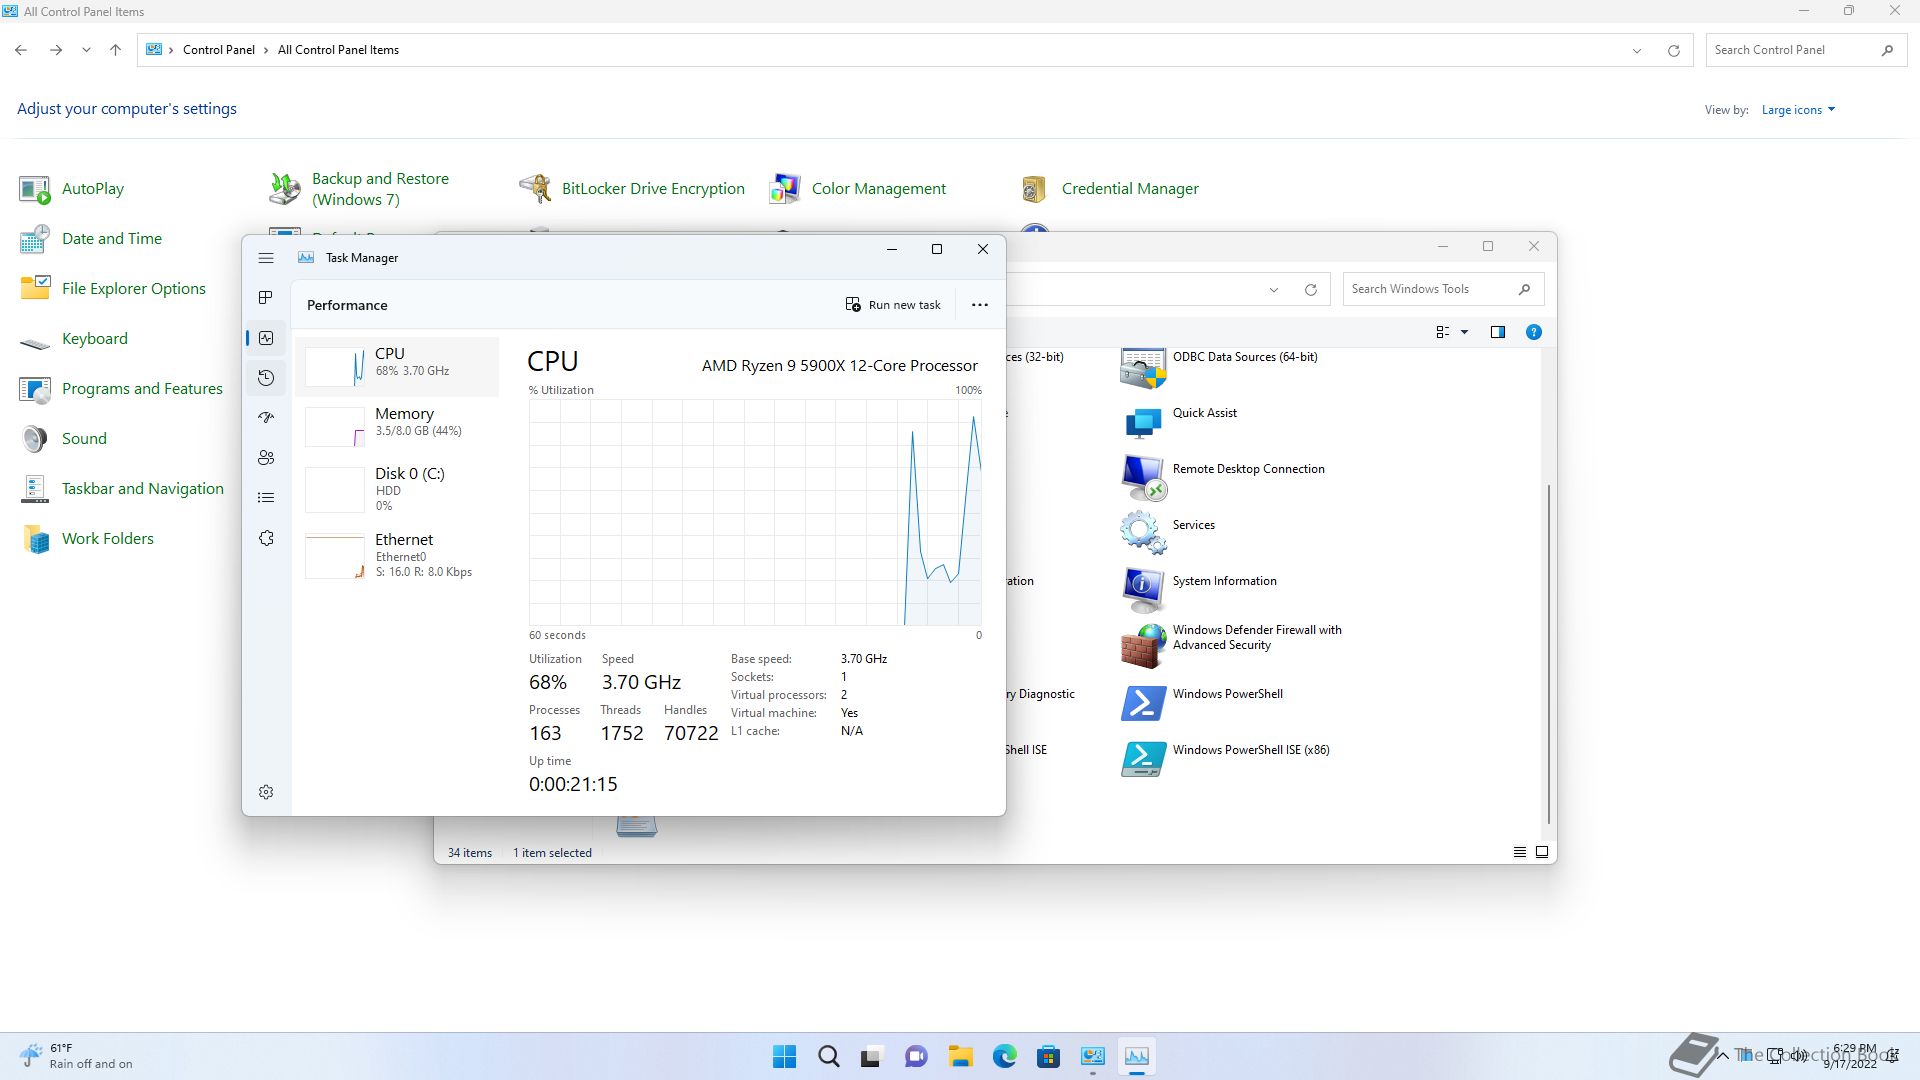Select Ethernet performance item
This screenshot has height=1080, width=1920.
tap(397, 556)
